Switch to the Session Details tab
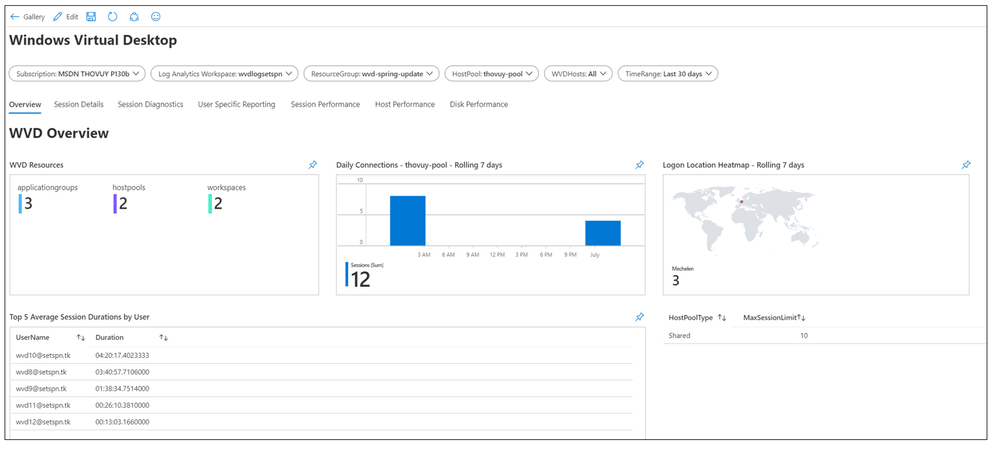The image size is (999, 449). tap(78, 104)
